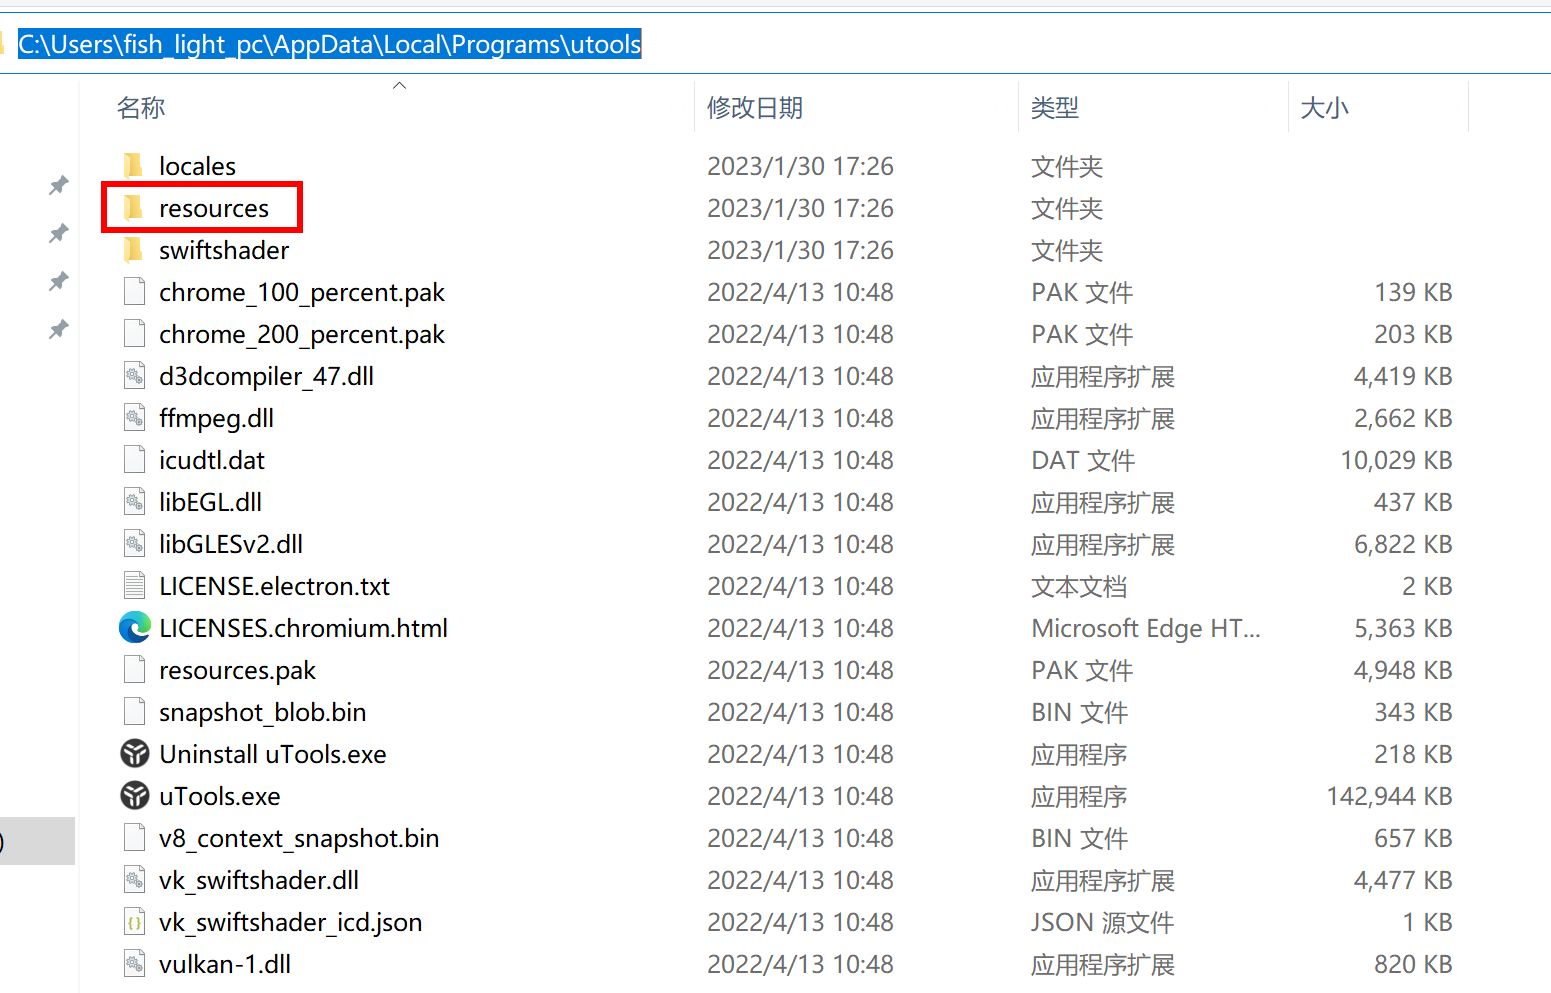The width and height of the screenshot is (1551, 993).
Task: Sort files by the 类型 column header
Action: (x=1055, y=107)
